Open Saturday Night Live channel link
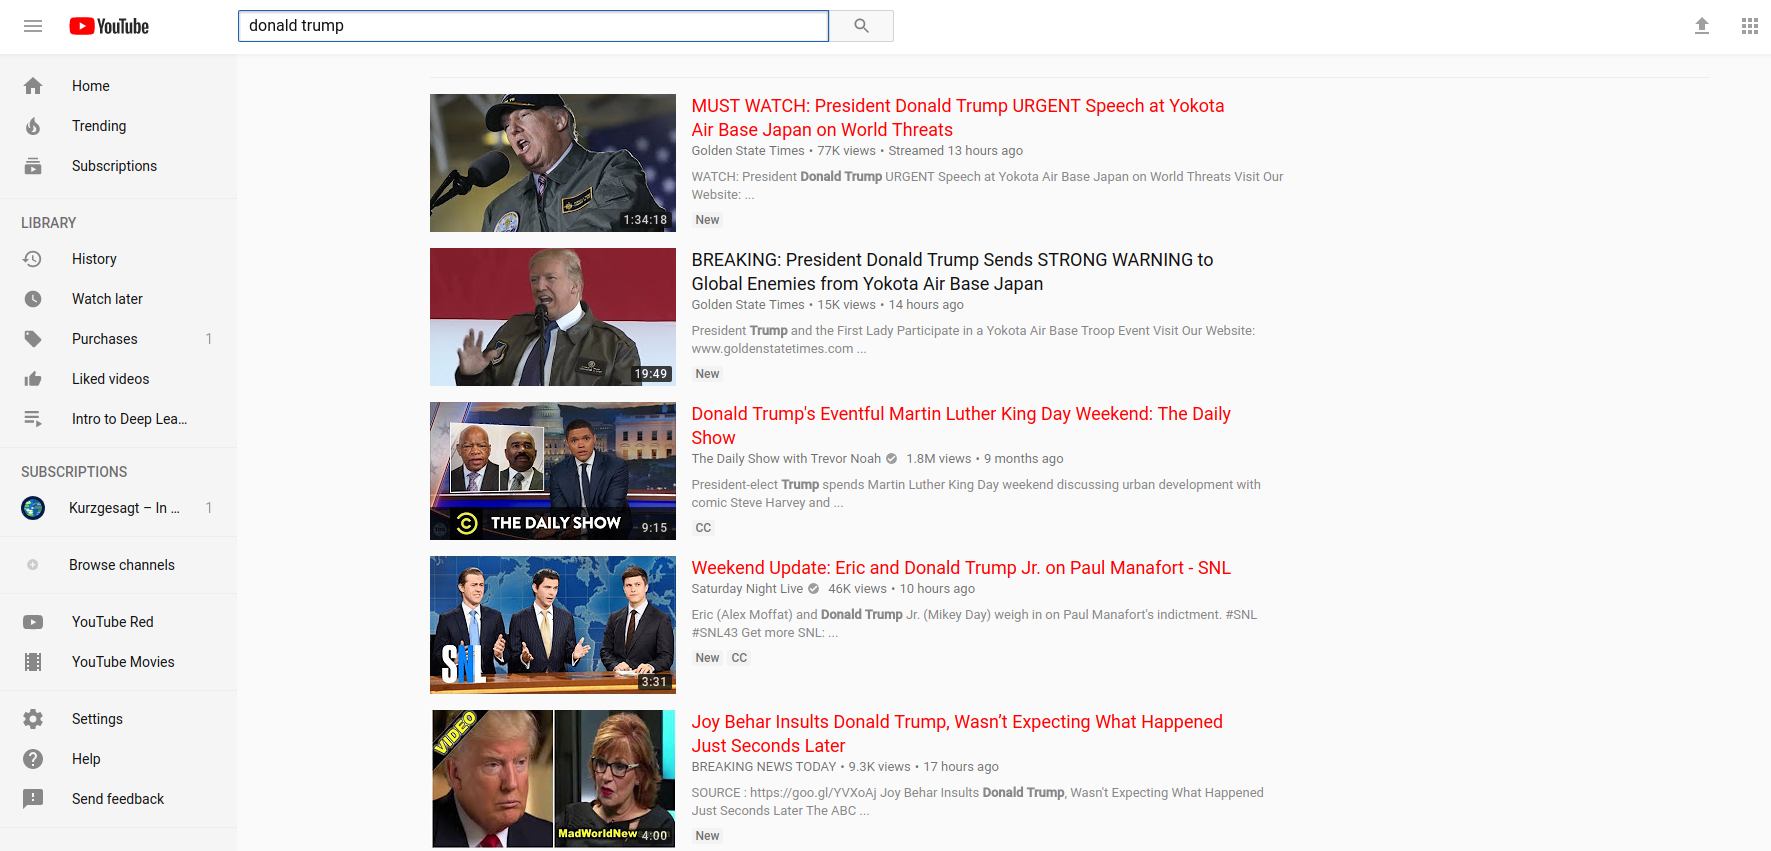 point(747,589)
